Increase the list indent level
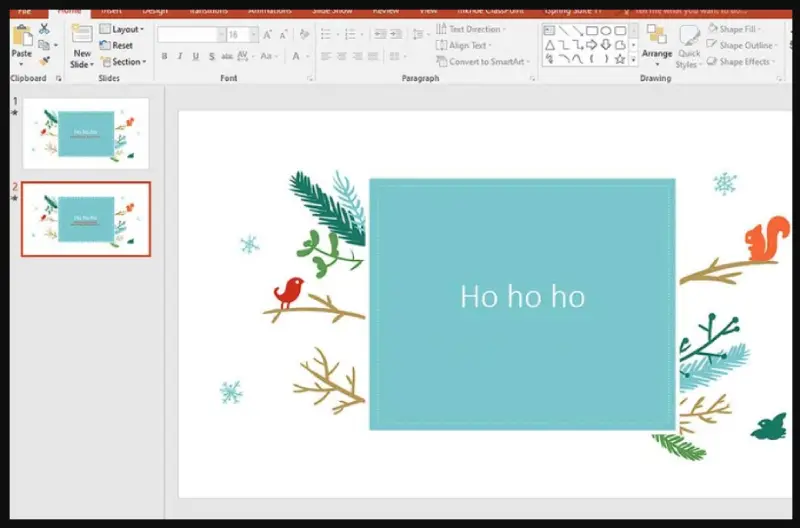Viewport: 800px width, 528px height. [x=395, y=35]
